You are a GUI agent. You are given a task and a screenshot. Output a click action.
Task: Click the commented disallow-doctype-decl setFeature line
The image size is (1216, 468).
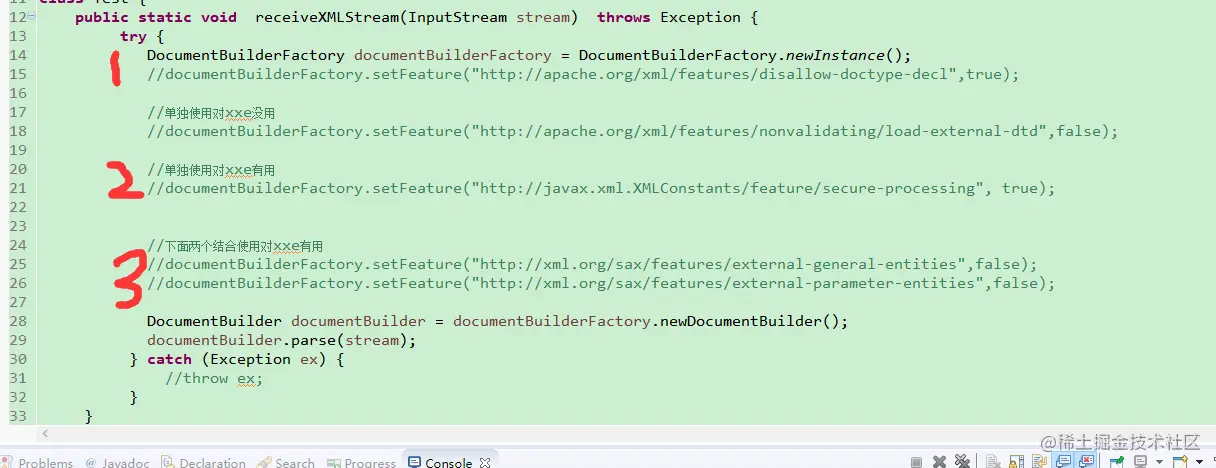(583, 74)
